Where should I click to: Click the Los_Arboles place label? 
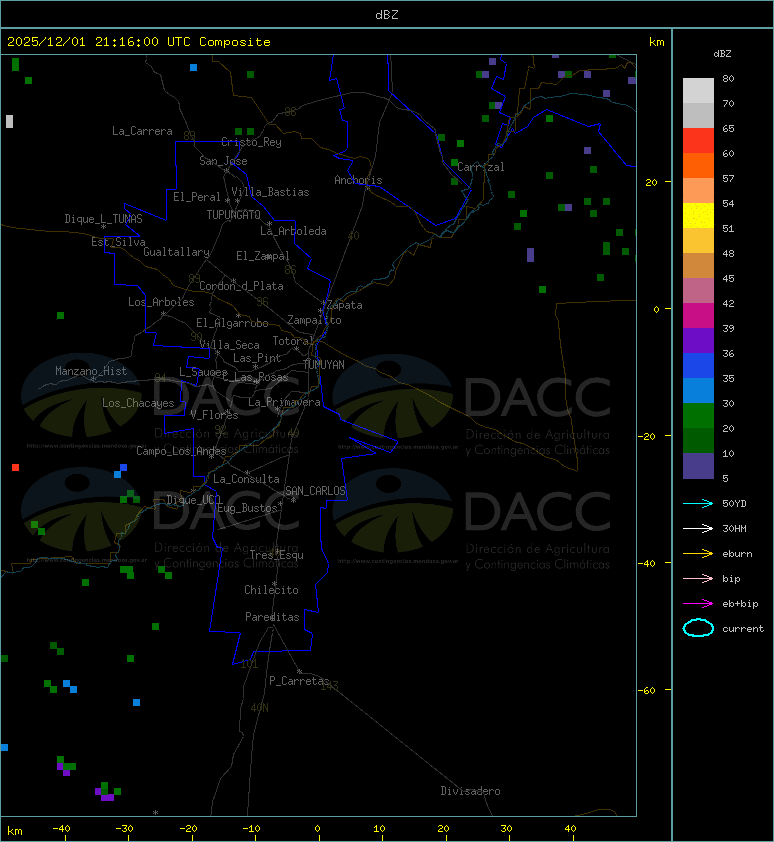point(161,302)
